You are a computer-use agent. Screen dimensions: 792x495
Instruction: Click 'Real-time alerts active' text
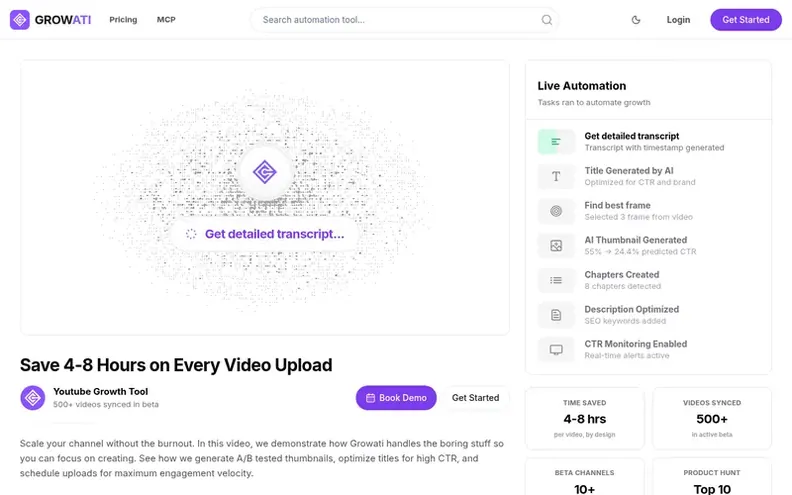coord(626,356)
